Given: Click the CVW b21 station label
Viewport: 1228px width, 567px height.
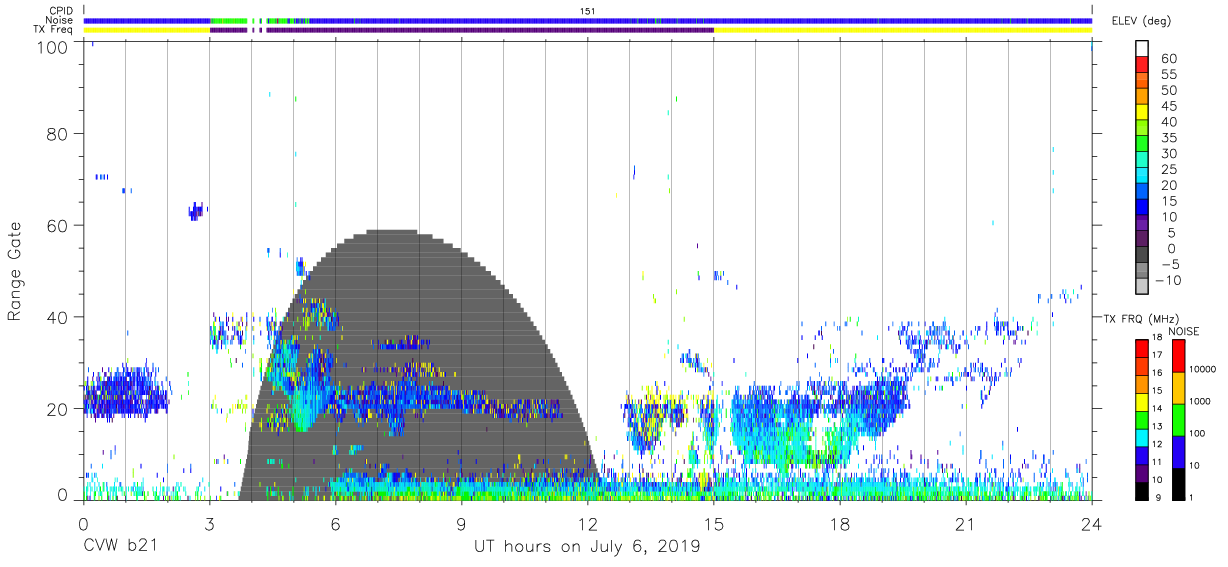Looking at the screenshot, I should point(121,547).
